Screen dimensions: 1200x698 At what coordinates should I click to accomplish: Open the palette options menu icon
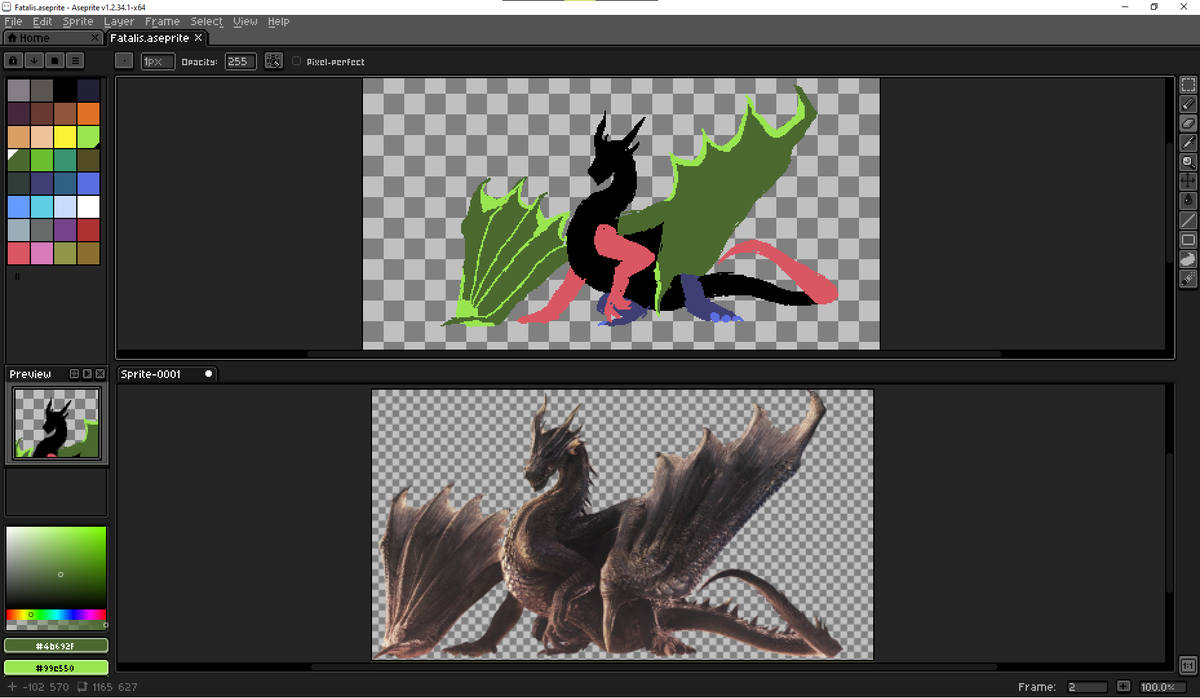pyautogui.click(x=73, y=61)
